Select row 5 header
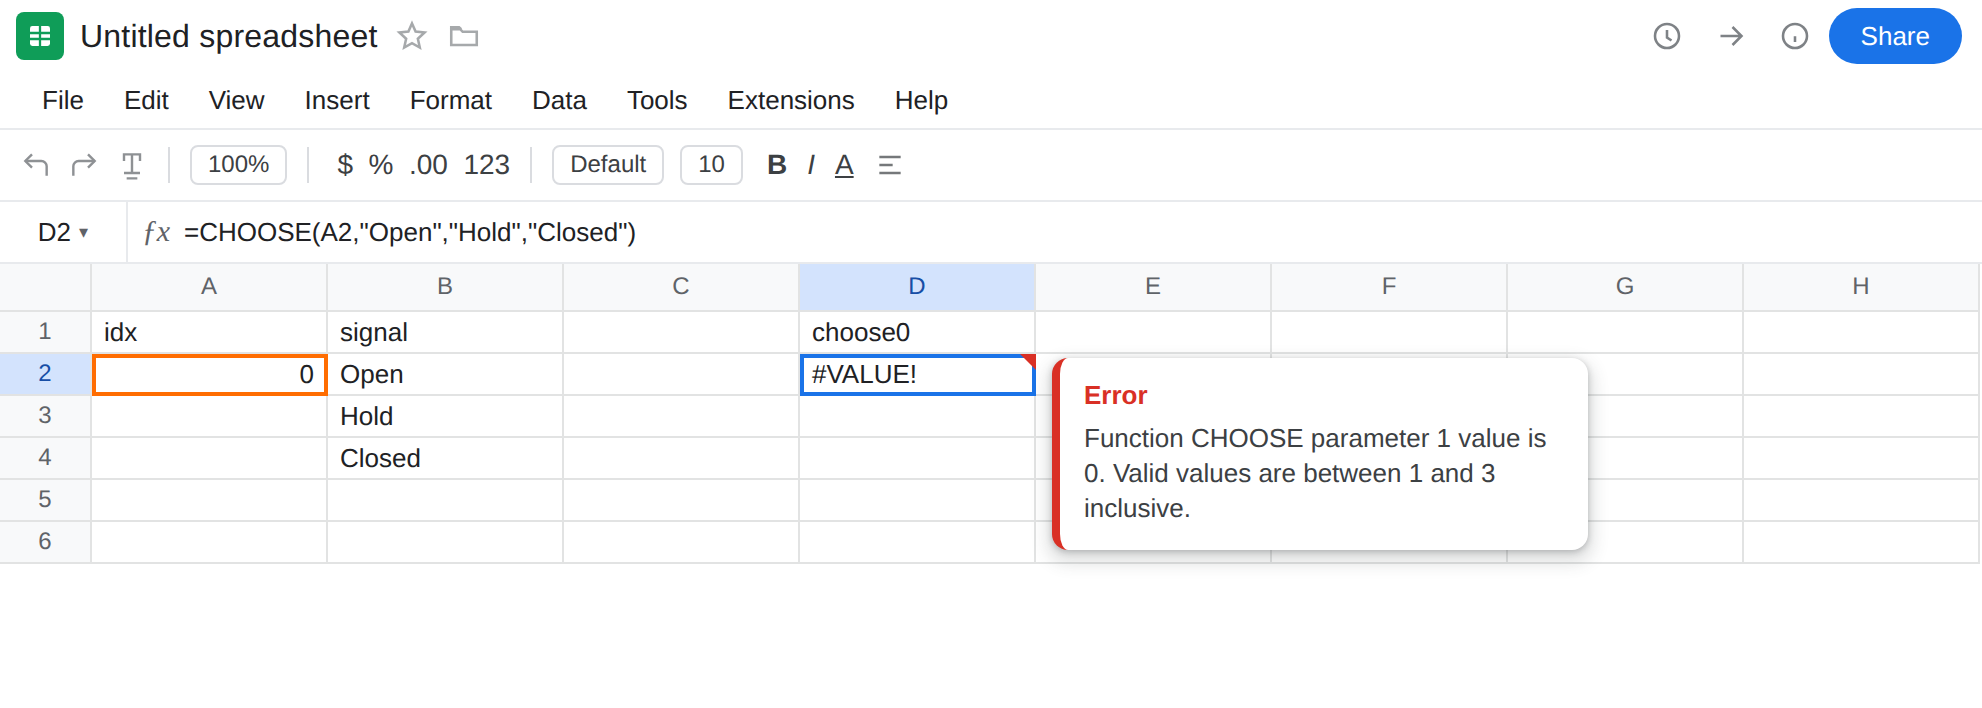Screen dimensions: 1982x708 (x=45, y=499)
